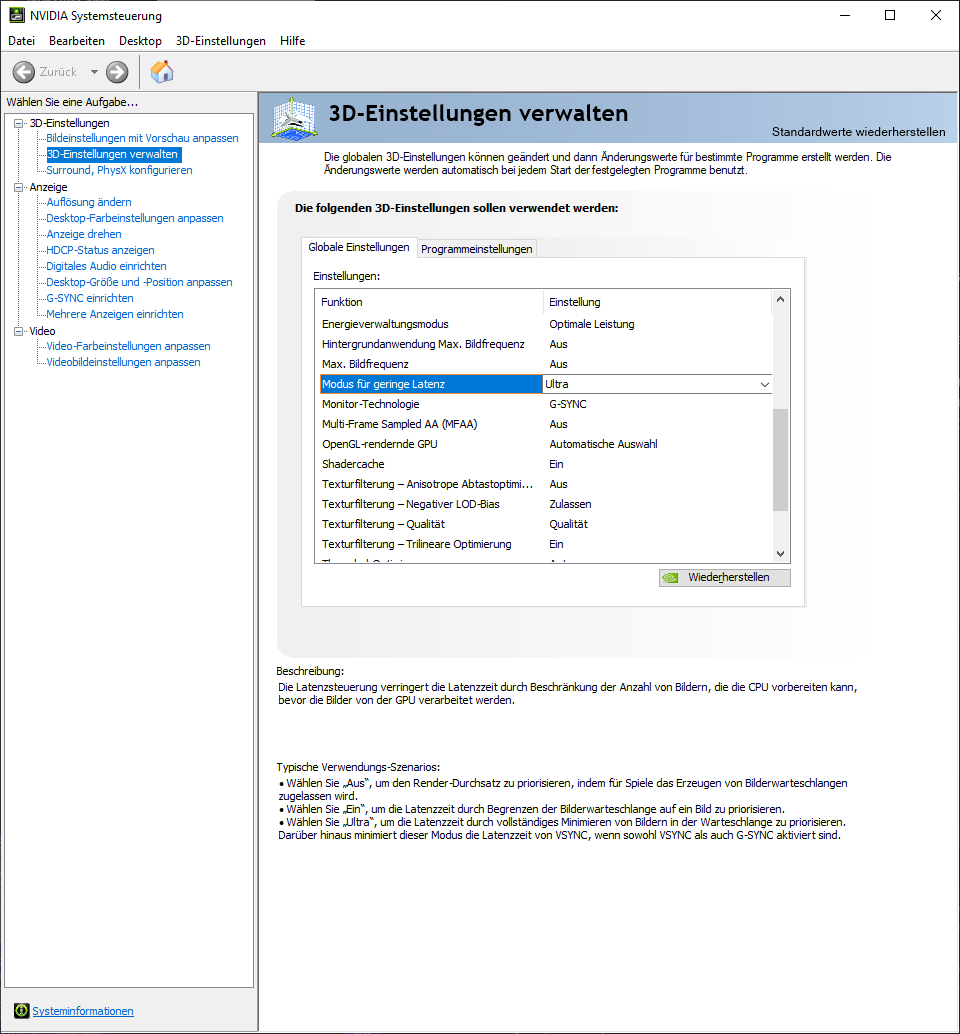Open the 3D-Einstellungen menu

click(x=221, y=41)
